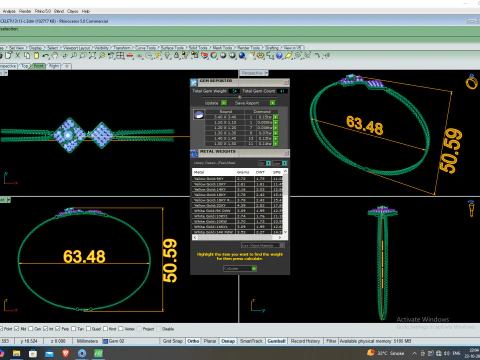The image size is (480, 360).
Task: Toggle the Quad osnap checkbox
Action: pyautogui.click(x=88, y=329)
